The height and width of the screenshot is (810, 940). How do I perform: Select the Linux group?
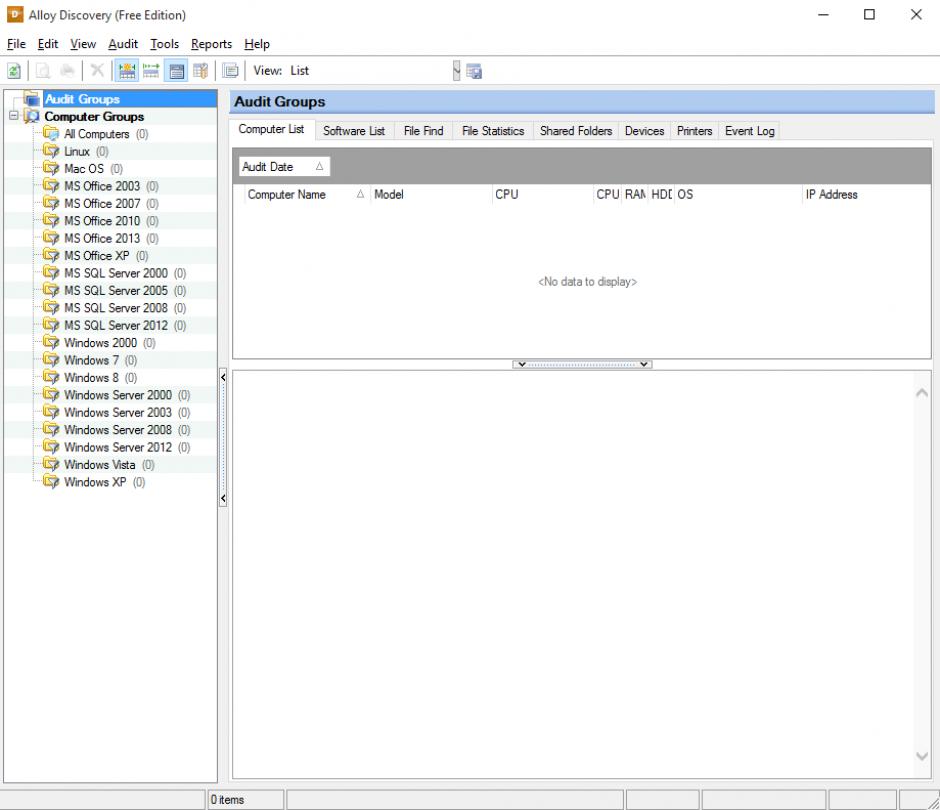tap(77, 151)
